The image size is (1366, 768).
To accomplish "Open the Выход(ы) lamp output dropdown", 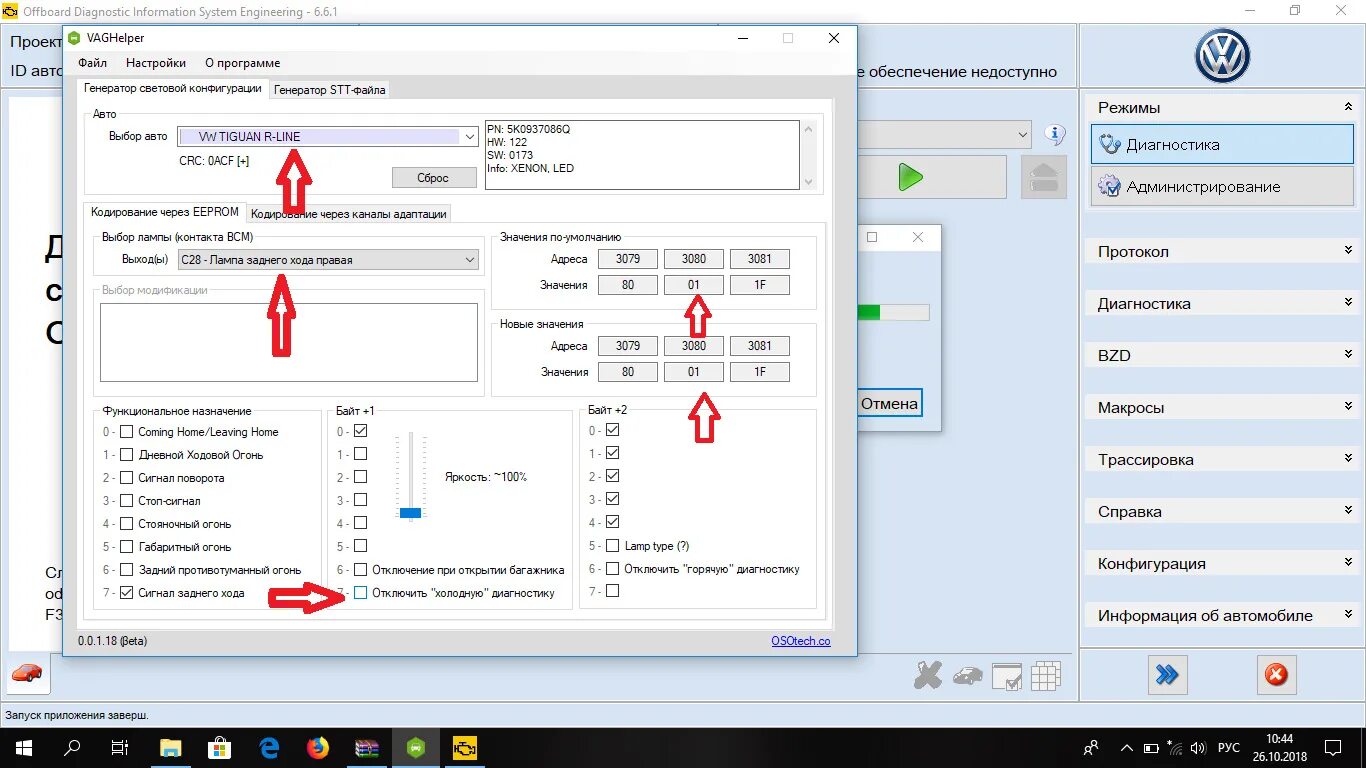I will click(328, 260).
